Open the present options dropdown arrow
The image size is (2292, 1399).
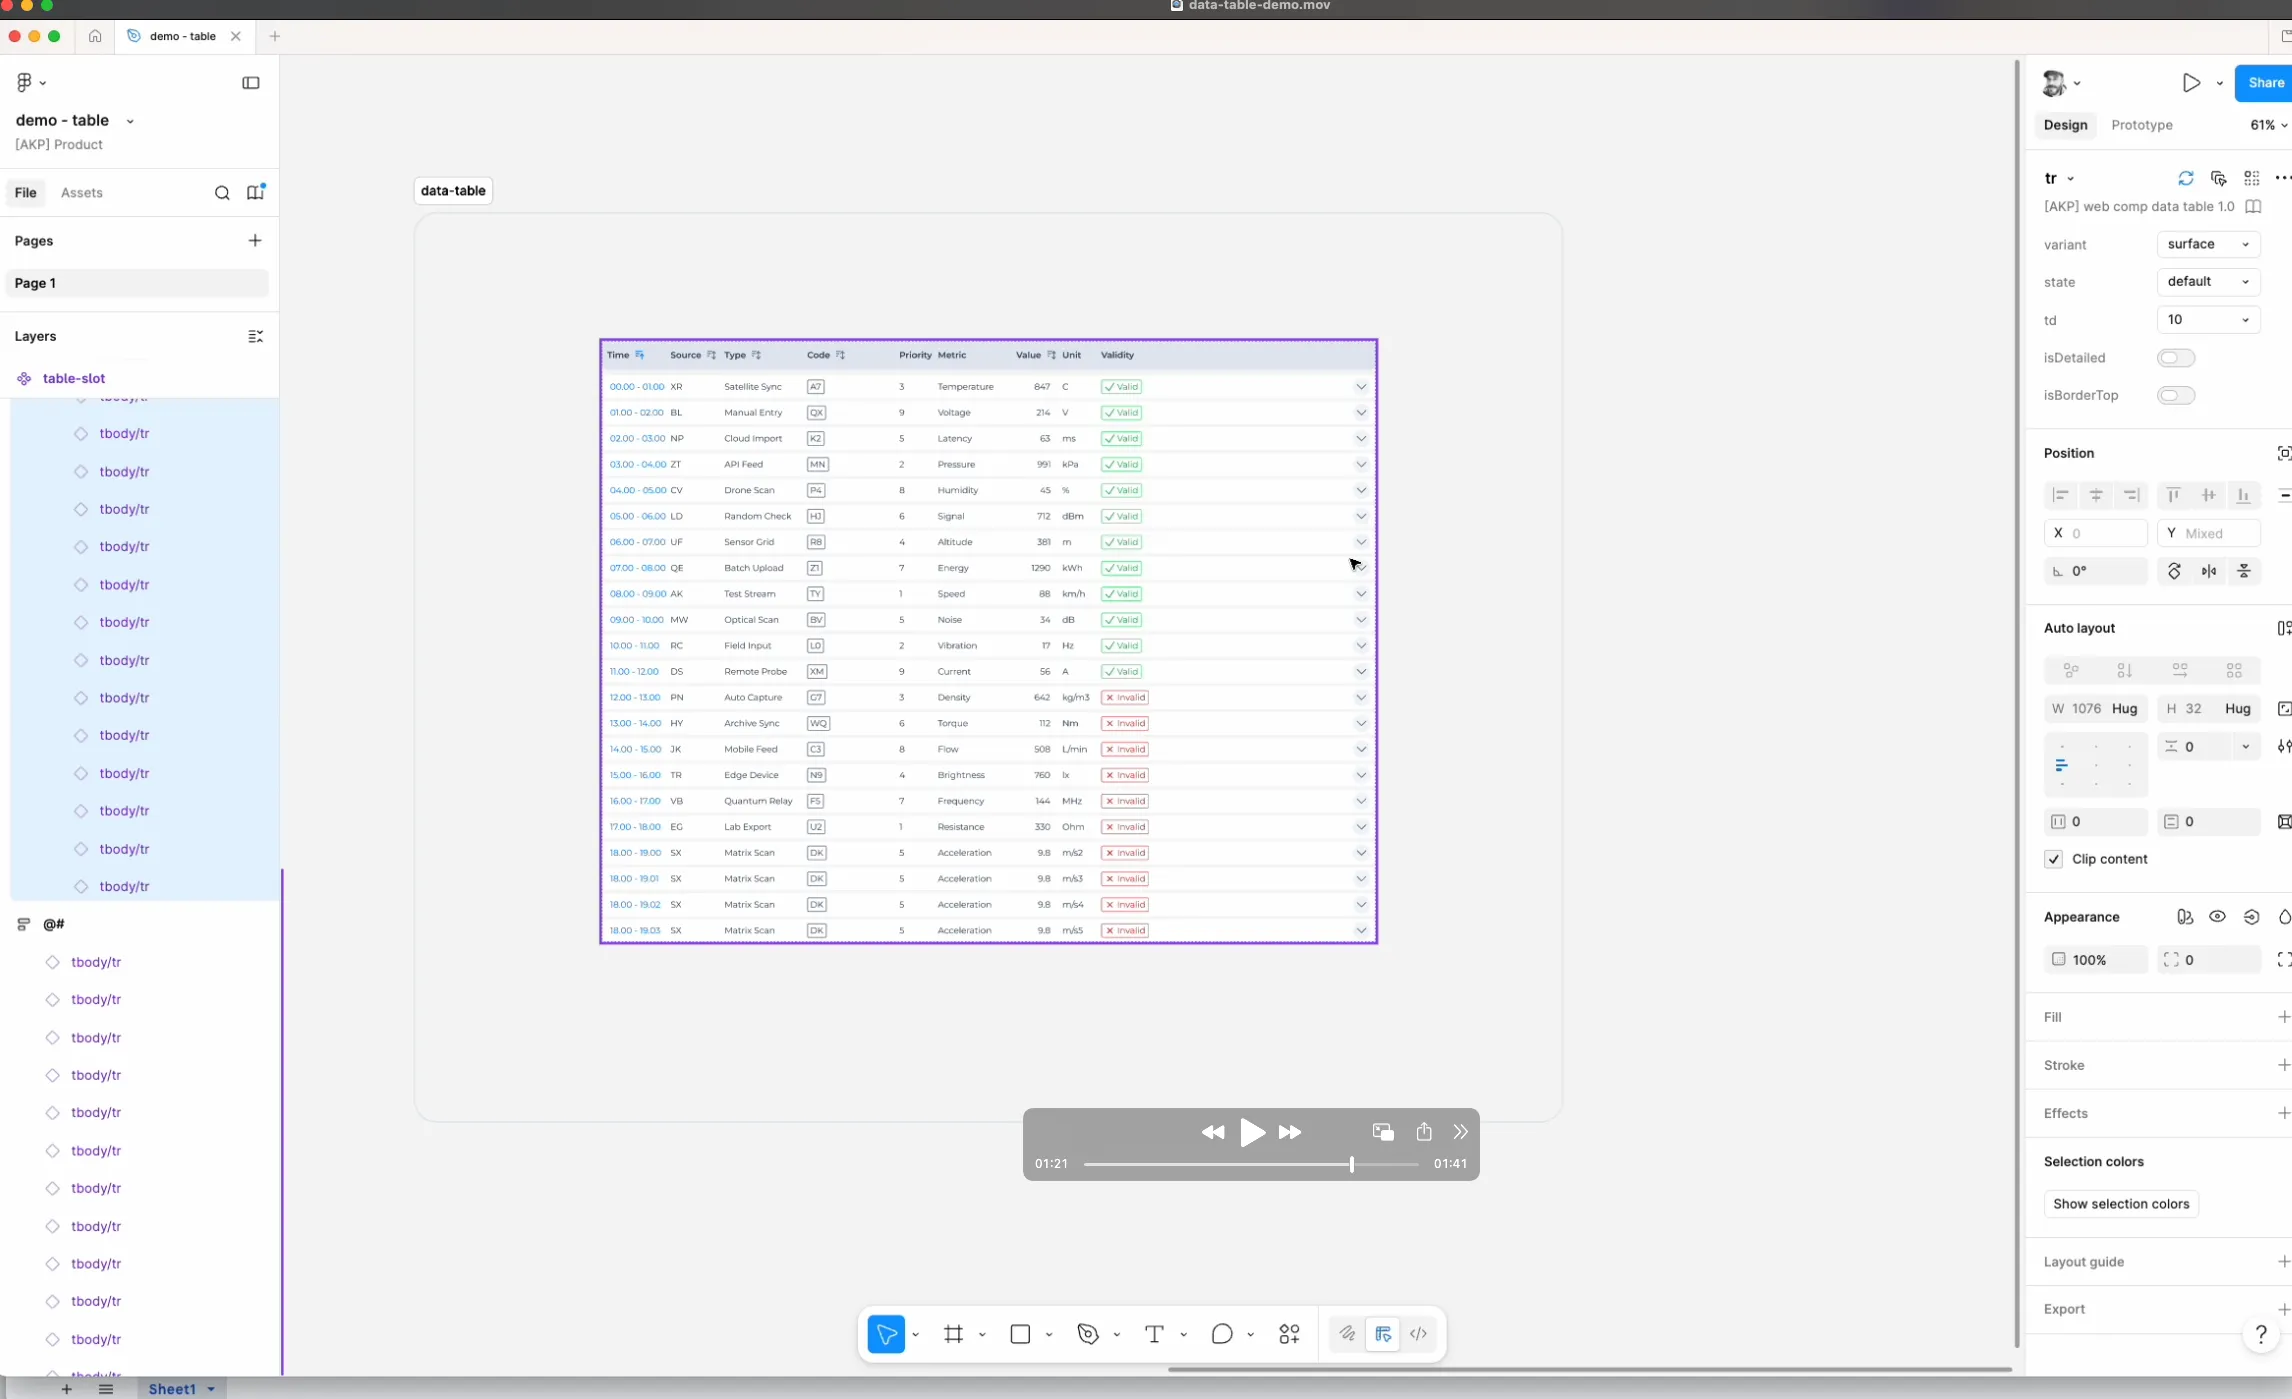(2220, 83)
